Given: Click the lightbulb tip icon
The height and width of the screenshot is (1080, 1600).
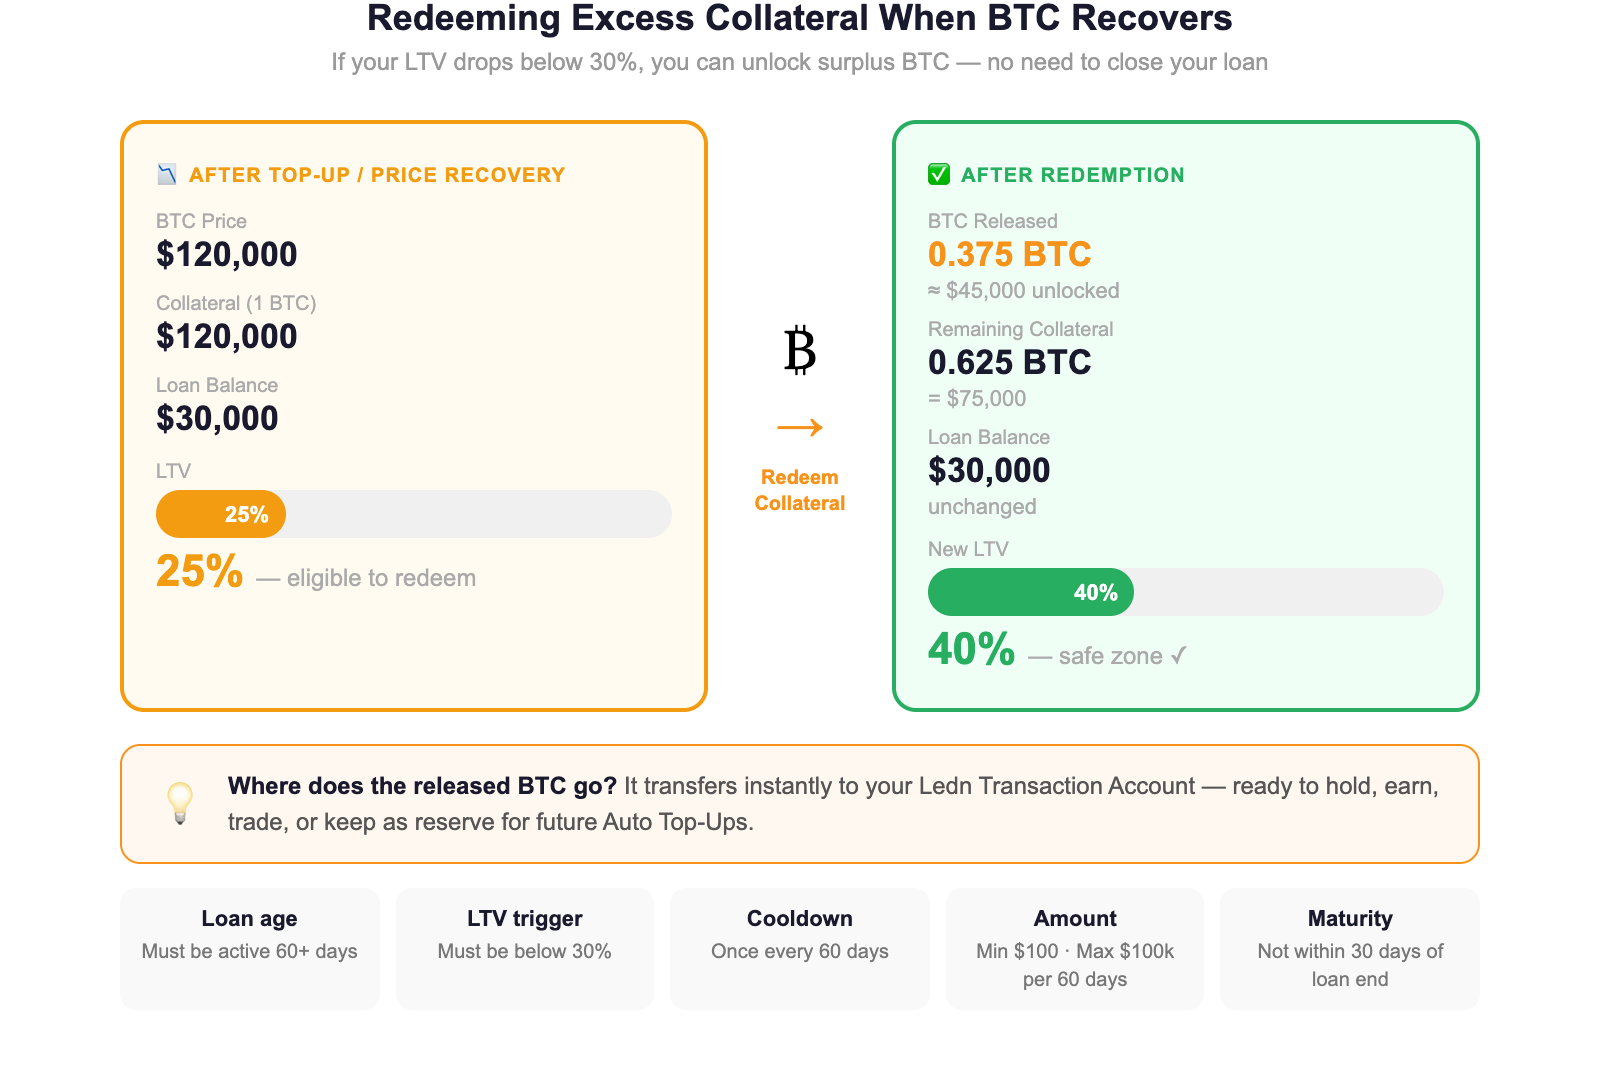Looking at the screenshot, I should pyautogui.click(x=180, y=803).
